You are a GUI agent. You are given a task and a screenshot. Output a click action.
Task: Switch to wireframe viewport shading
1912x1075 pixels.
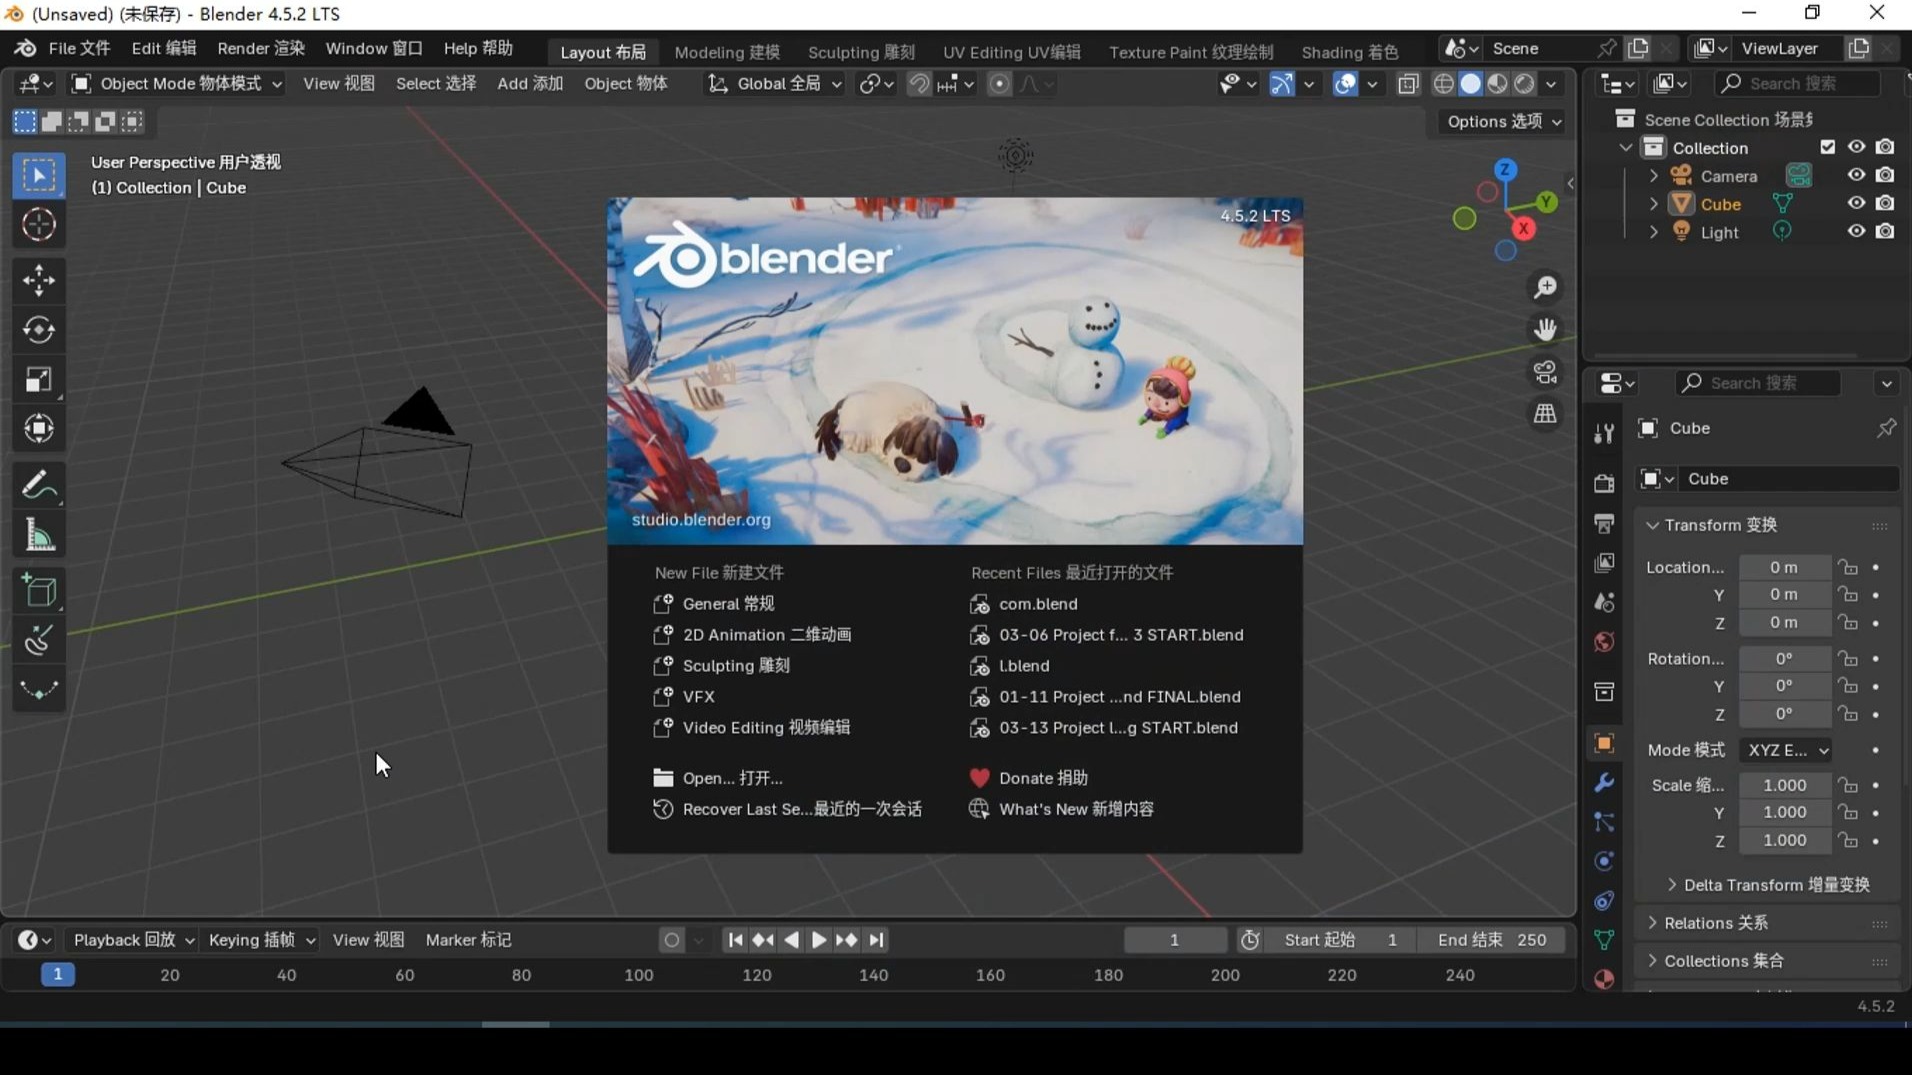pos(1443,84)
